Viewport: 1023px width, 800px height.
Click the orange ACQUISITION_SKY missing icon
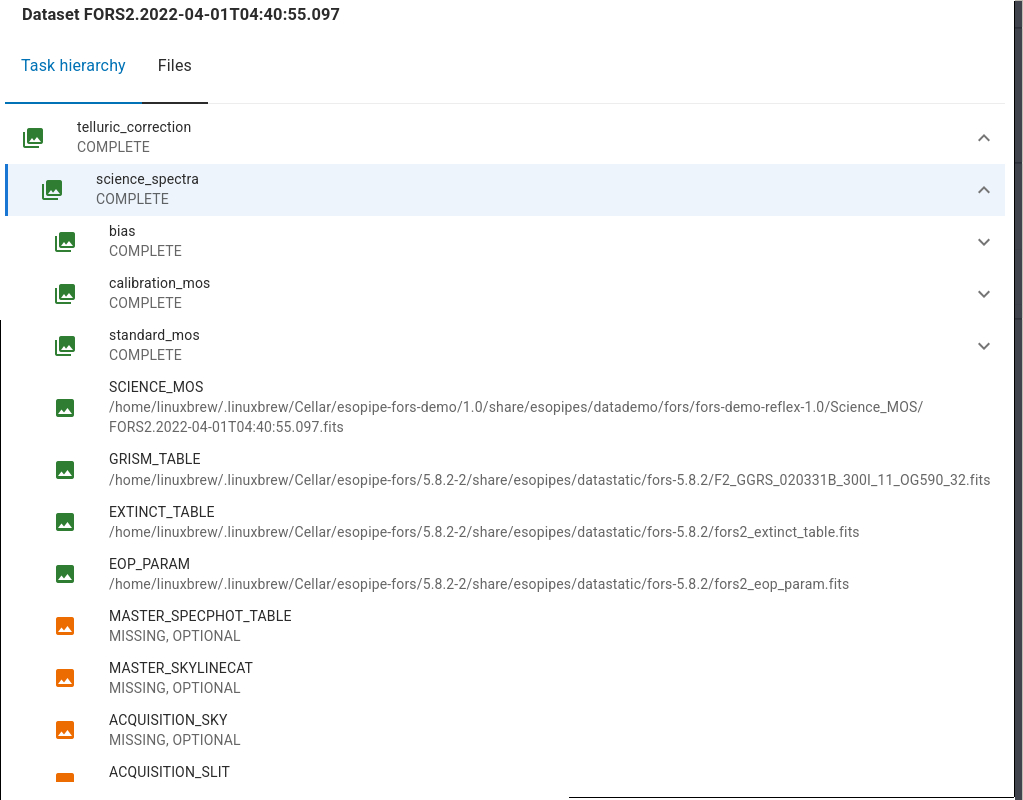65,730
